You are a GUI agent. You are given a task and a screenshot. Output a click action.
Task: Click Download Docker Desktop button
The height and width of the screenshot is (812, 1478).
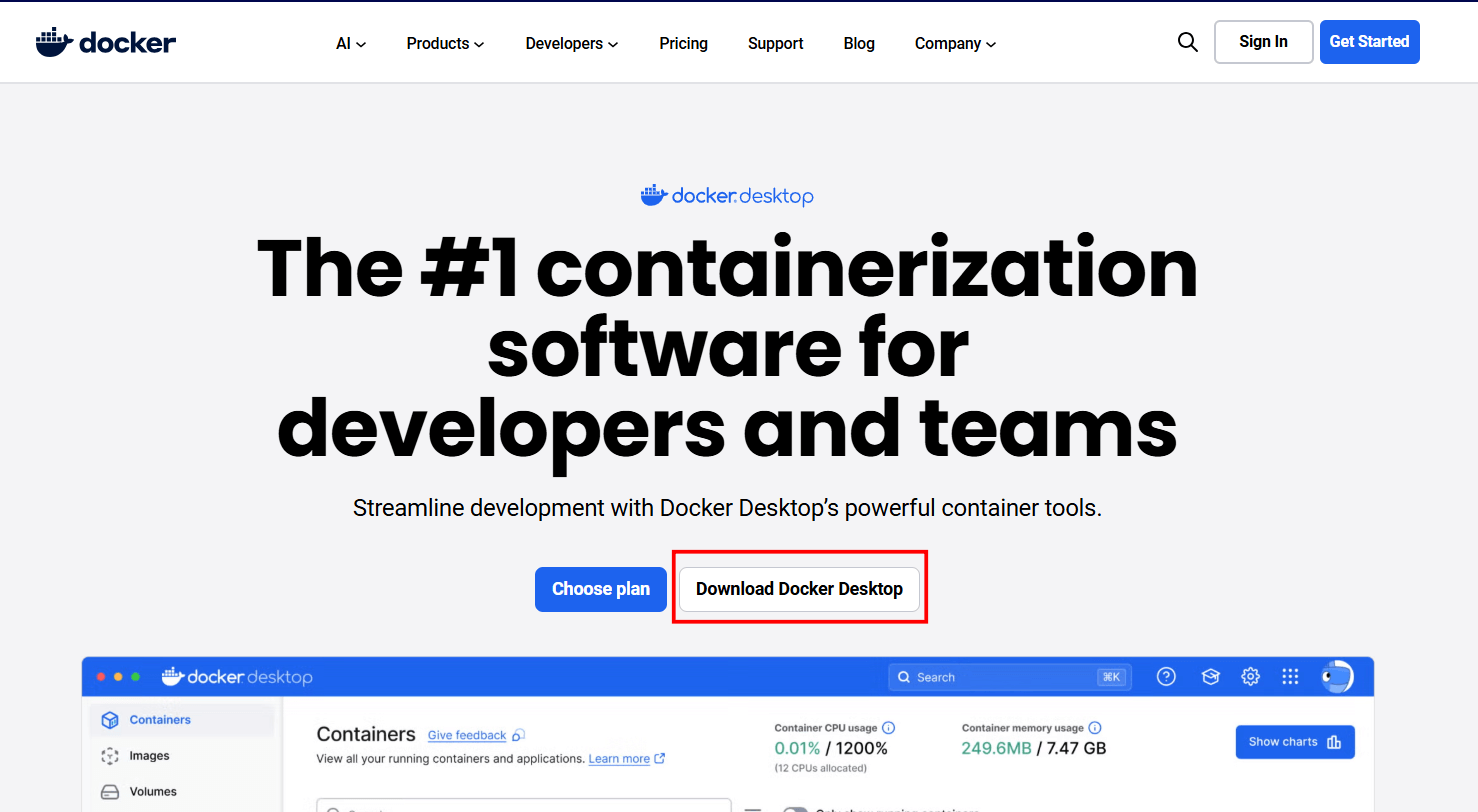[x=799, y=589]
